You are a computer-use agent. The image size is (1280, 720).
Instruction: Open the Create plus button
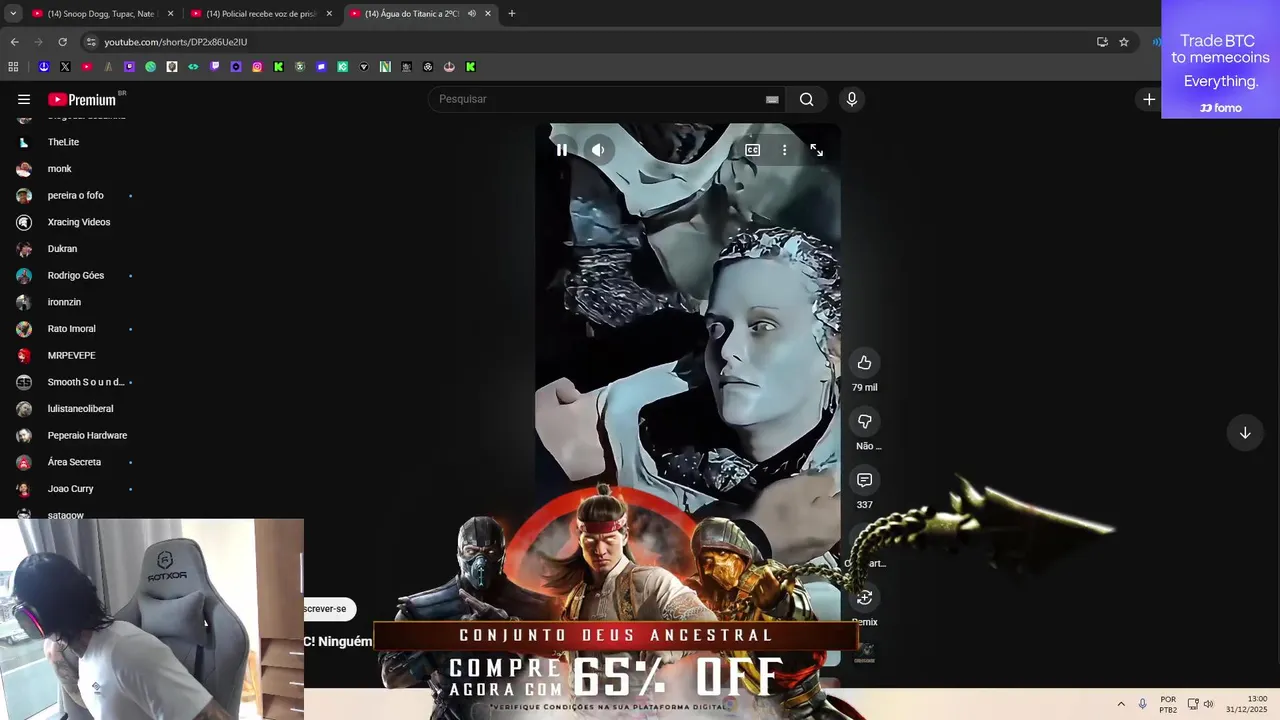pos(1149,99)
